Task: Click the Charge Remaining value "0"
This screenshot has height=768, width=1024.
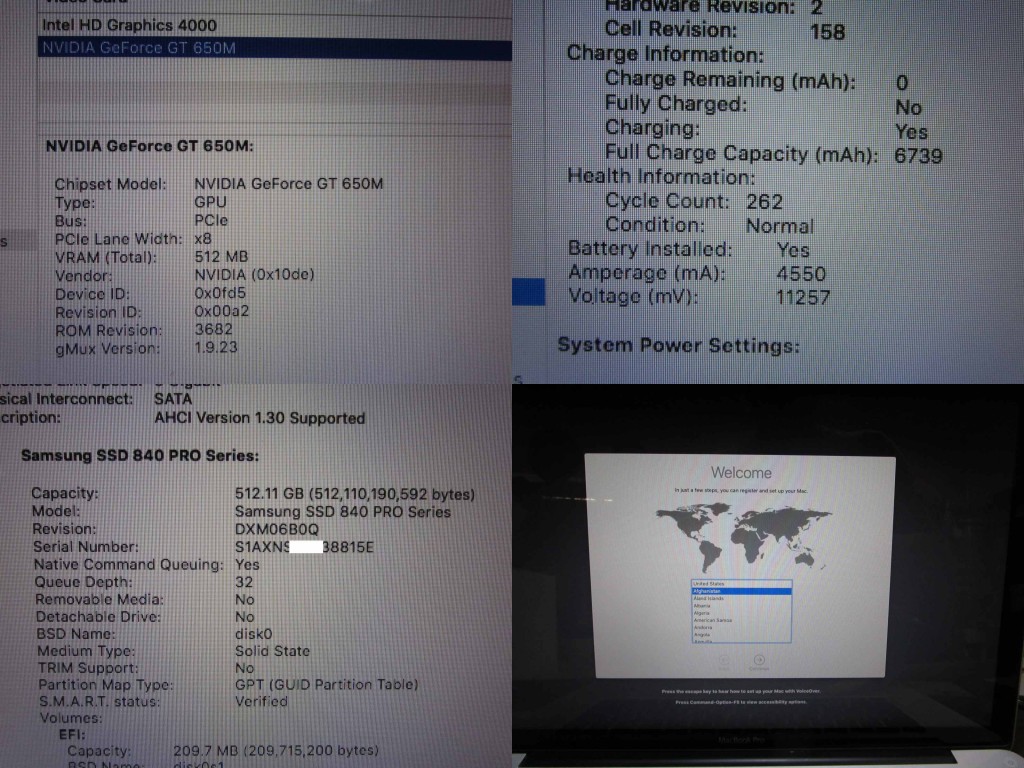Action: tap(902, 83)
